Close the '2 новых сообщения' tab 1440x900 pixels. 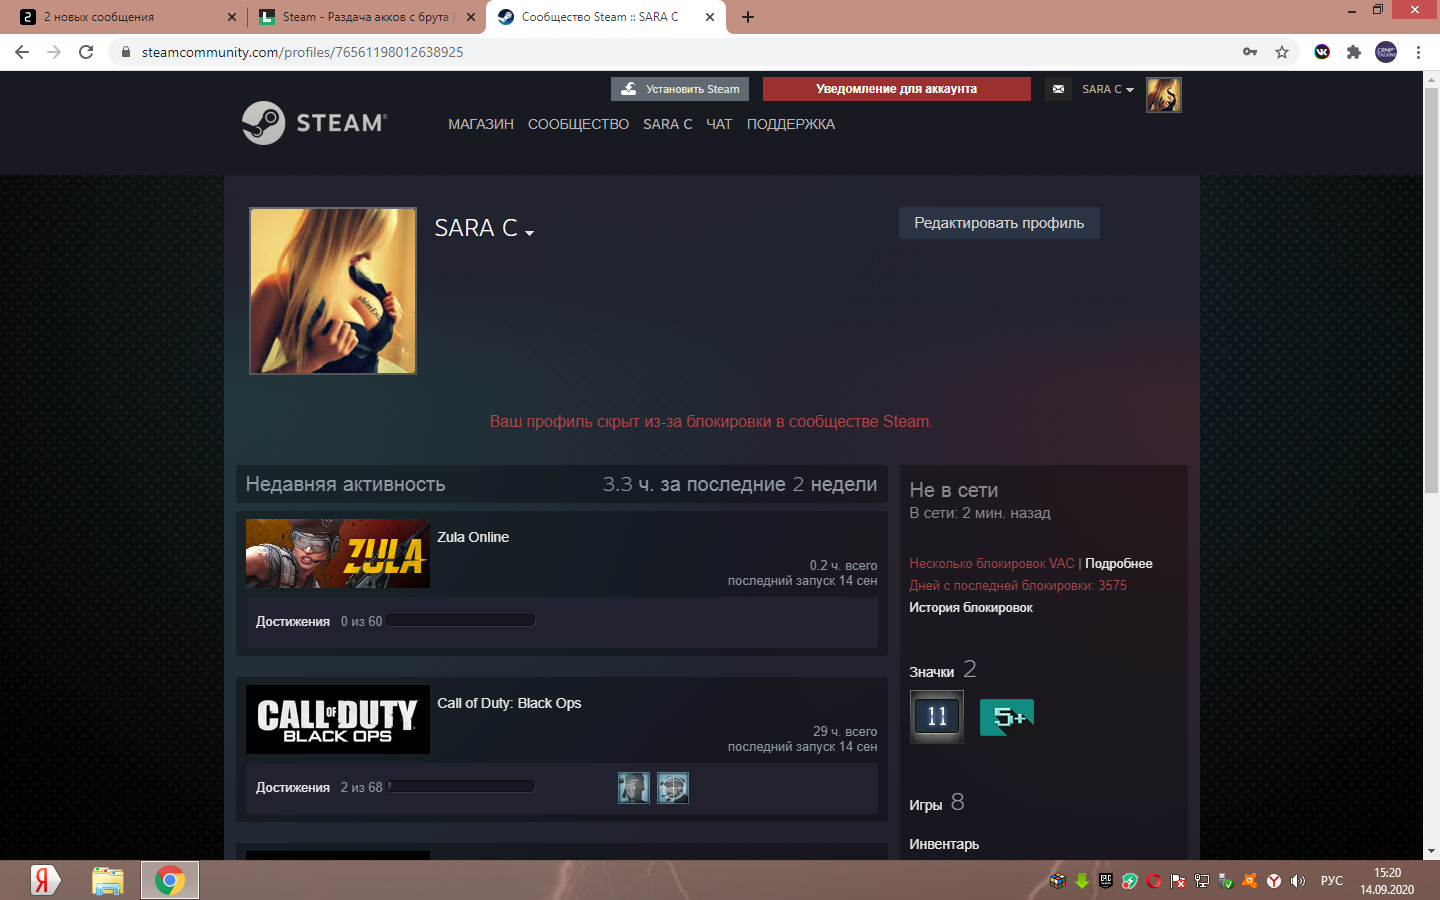tap(232, 17)
